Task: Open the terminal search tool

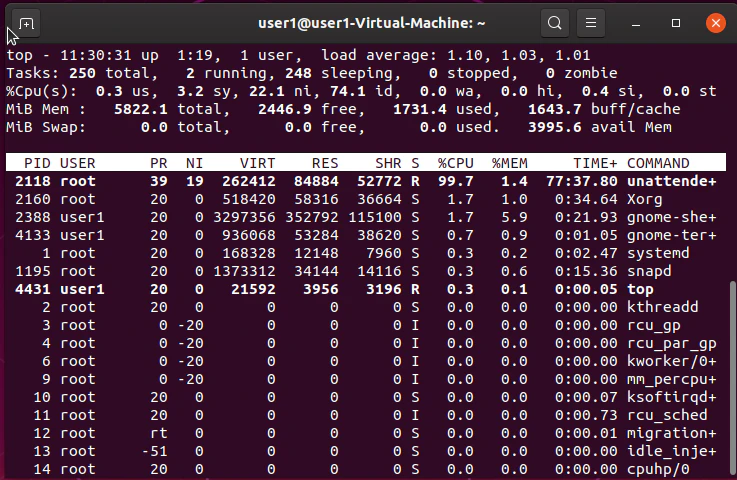Action: [x=555, y=23]
